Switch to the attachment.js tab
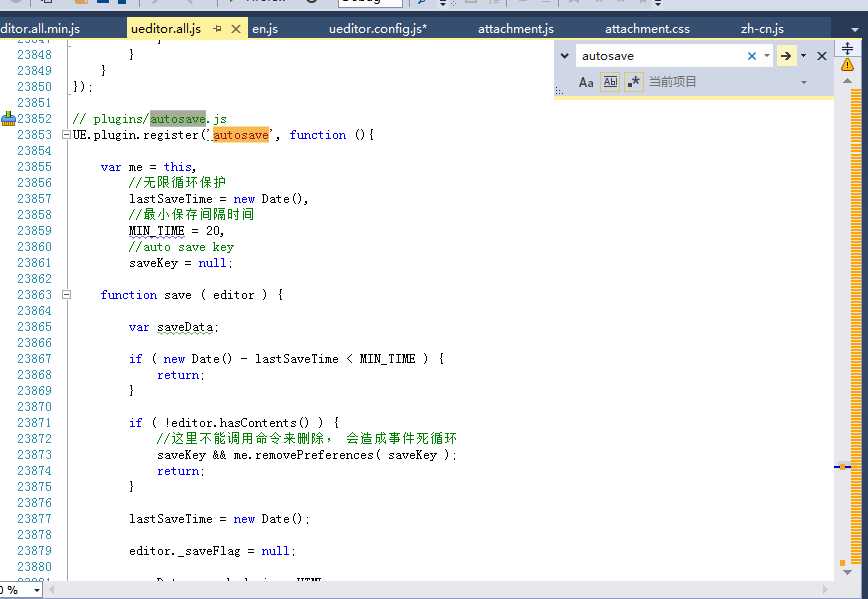This screenshot has width=868, height=599. point(516,29)
